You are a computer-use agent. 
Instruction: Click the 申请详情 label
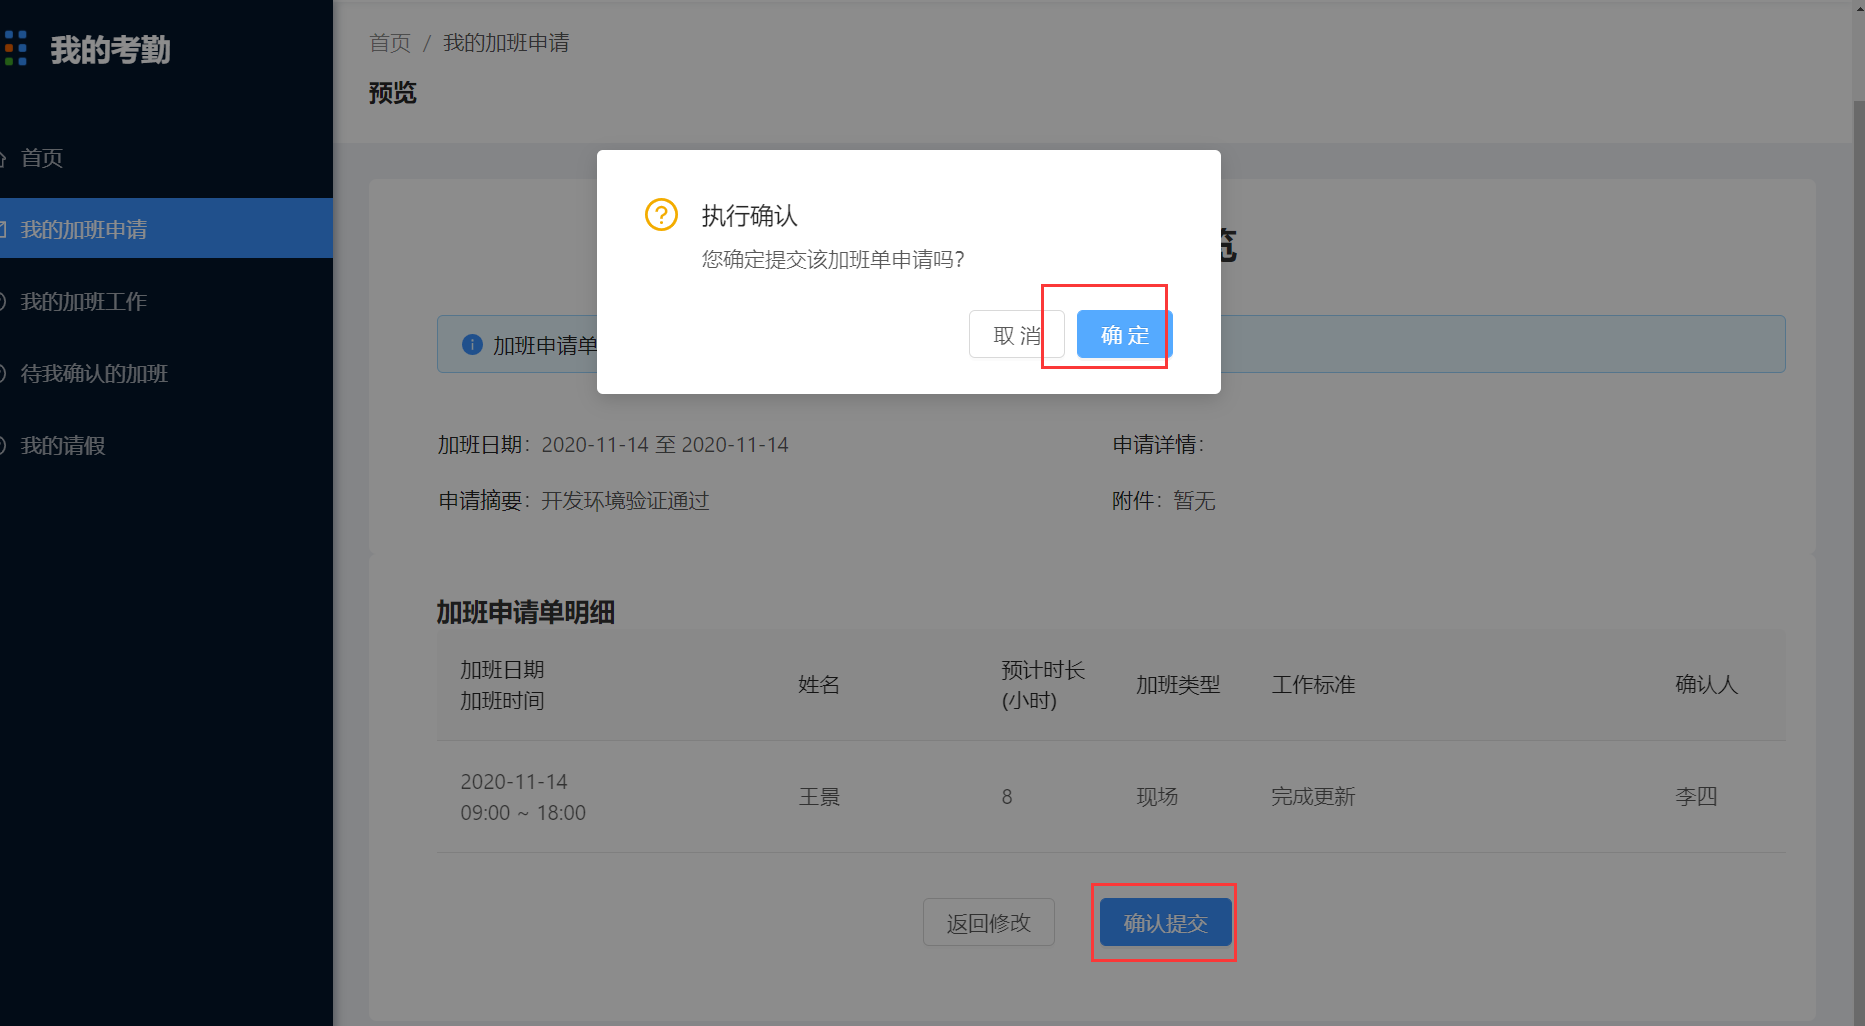(1158, 445)
